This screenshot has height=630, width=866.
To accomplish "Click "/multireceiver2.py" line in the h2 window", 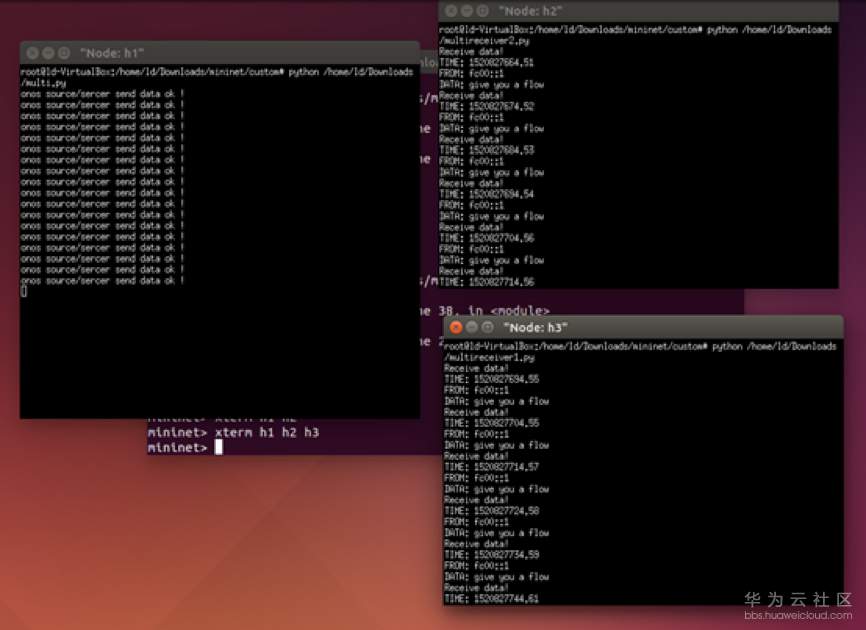I will tap(484, 40).
